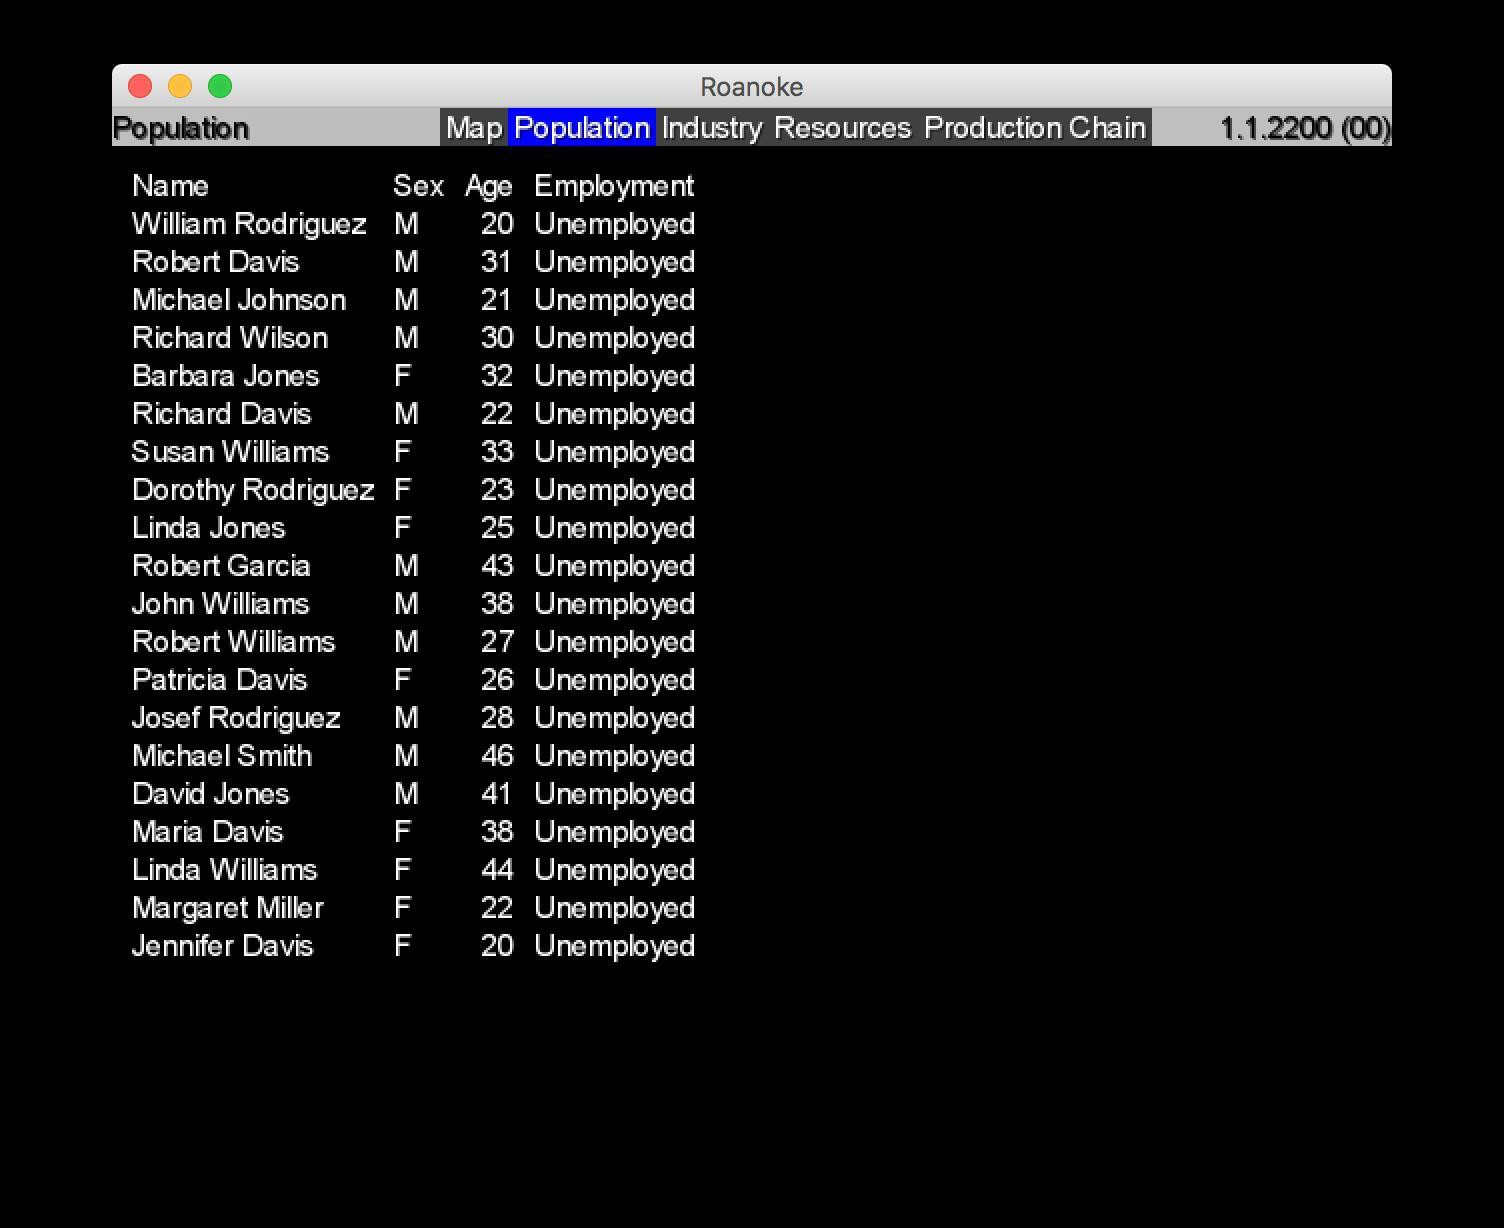1504x1228 pixels.
Task: Click the Sex column header
Action: (x=418, y=186)
